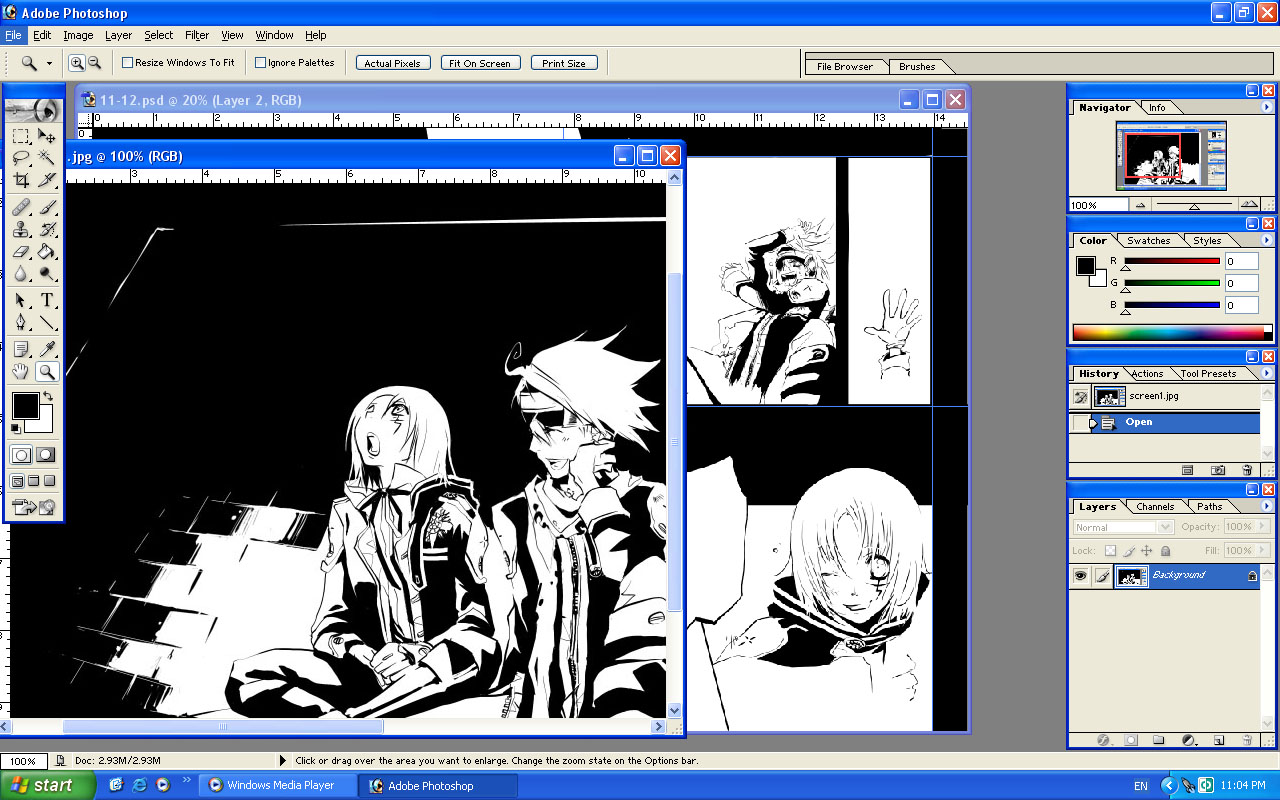Set history brush source at Open state
The height and width of the screenshot is (800, 1280).
click(x=1080, y=423)
